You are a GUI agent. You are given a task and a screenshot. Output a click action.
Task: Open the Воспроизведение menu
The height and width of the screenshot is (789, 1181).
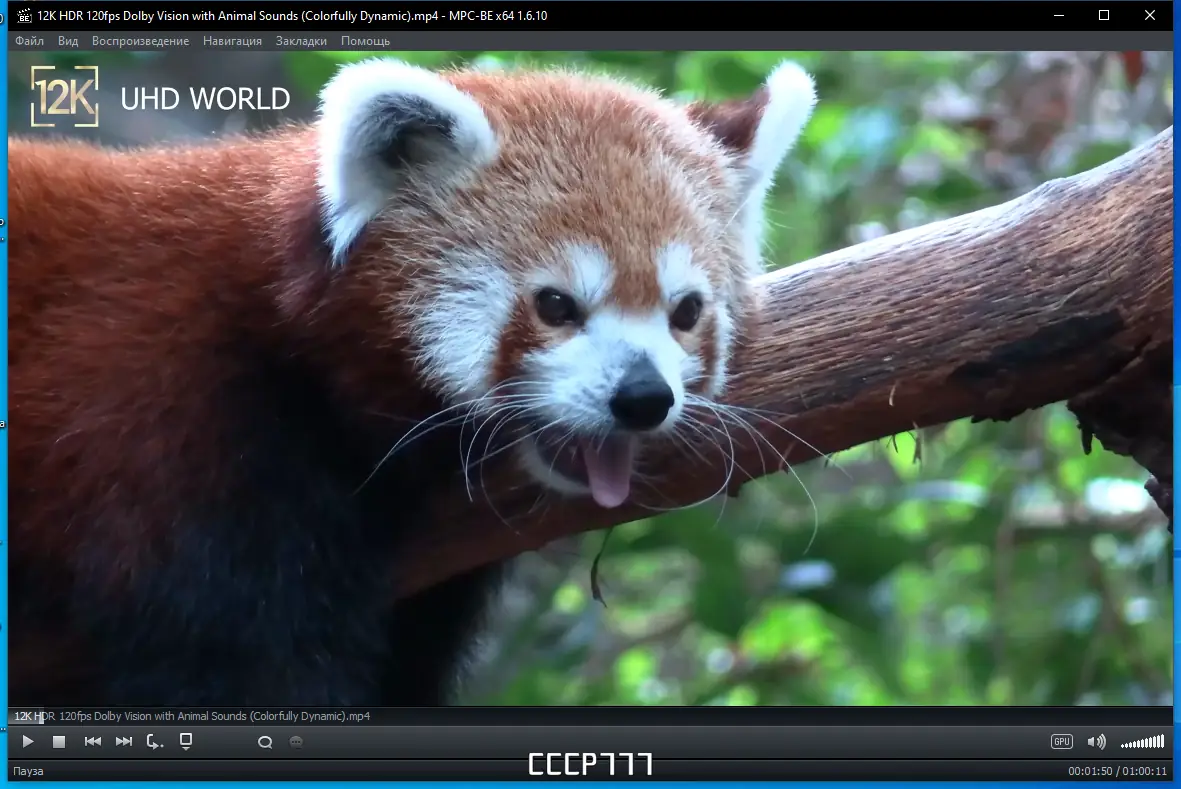[139, 41]
